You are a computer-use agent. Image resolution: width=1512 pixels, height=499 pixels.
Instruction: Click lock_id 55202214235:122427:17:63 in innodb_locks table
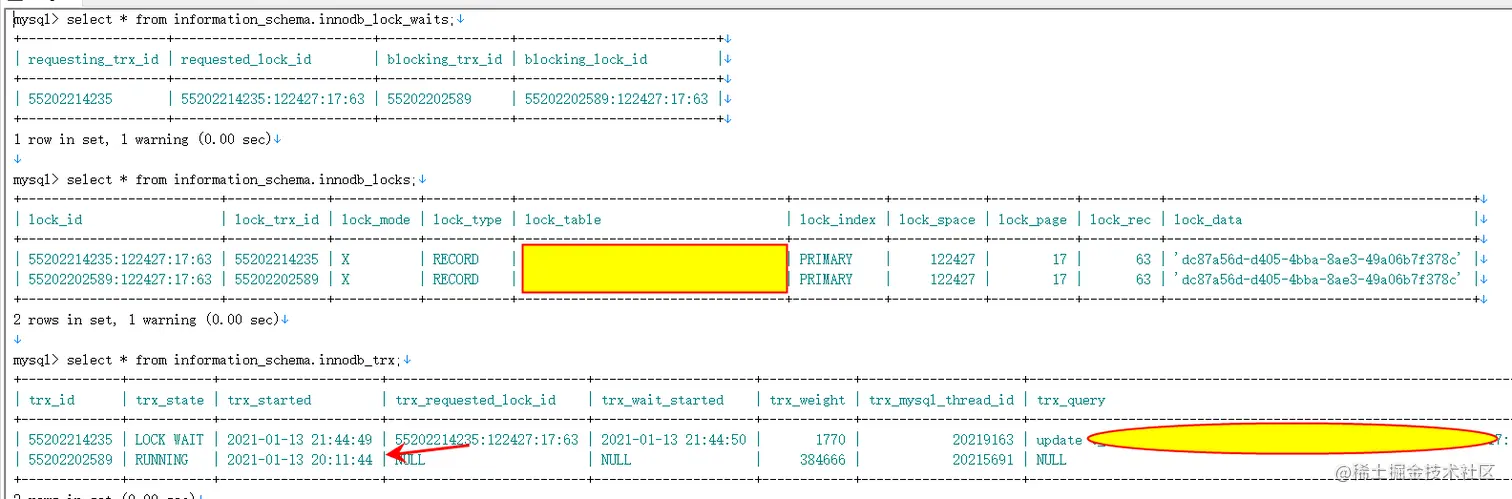click(120, 259)
